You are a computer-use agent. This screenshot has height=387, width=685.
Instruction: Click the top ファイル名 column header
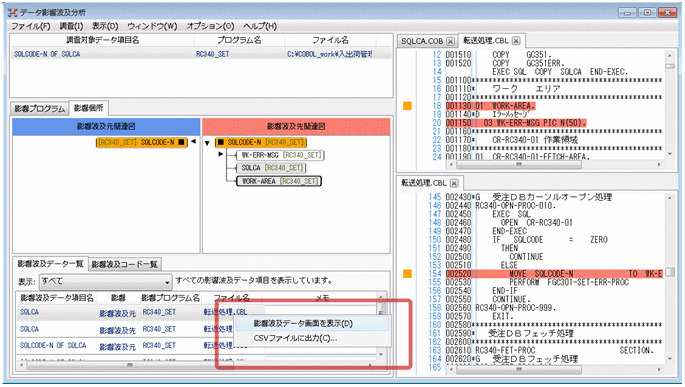(x=330, y=40)
